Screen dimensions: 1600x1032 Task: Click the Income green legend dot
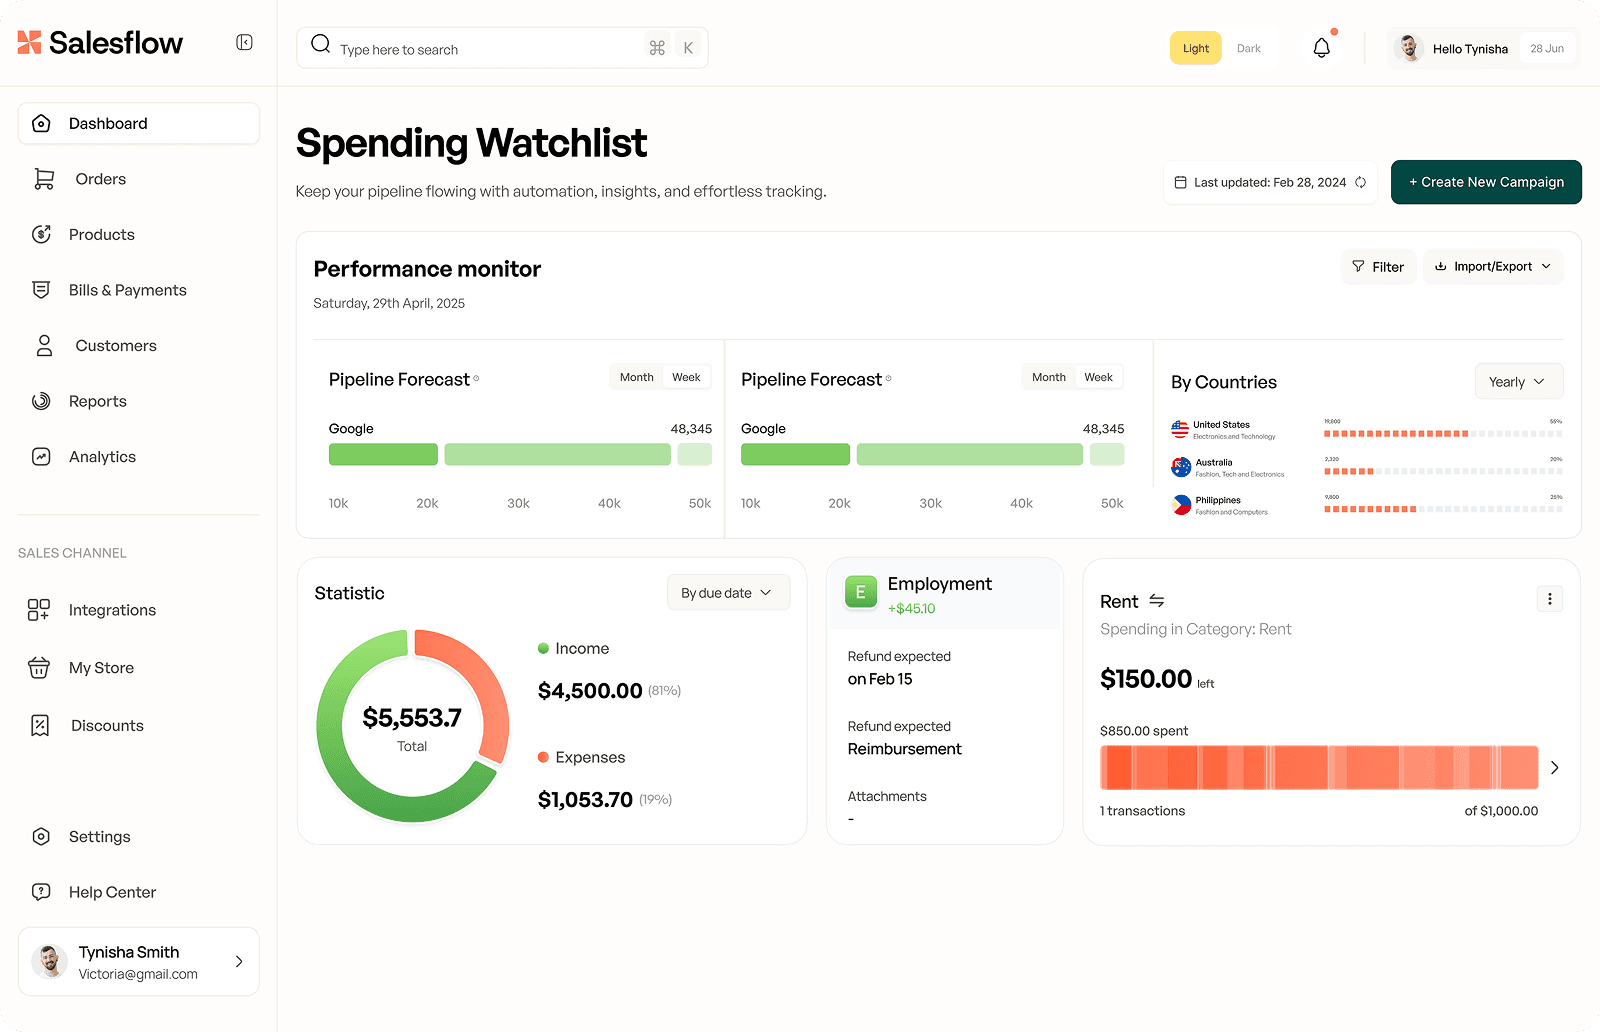coord(543,648)
